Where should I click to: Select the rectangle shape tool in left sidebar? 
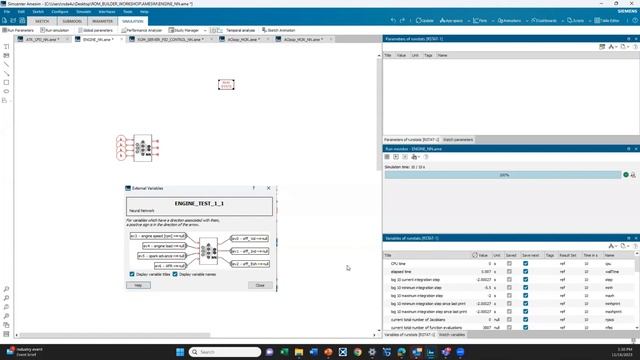[x=6, y=82]
